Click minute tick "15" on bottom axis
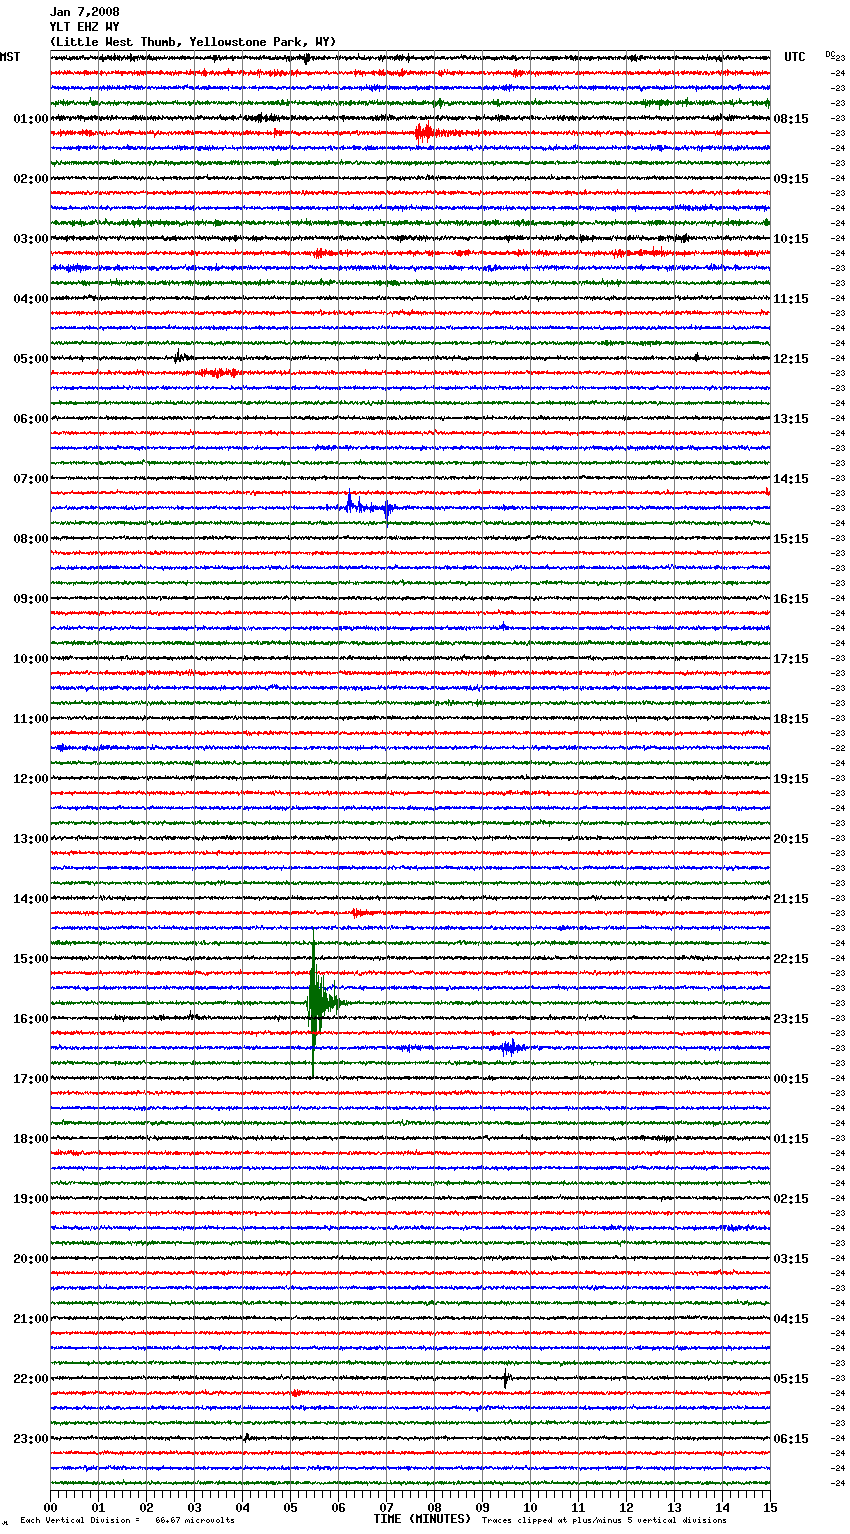Screen dimensions: 850x1534 point(770,1507)
